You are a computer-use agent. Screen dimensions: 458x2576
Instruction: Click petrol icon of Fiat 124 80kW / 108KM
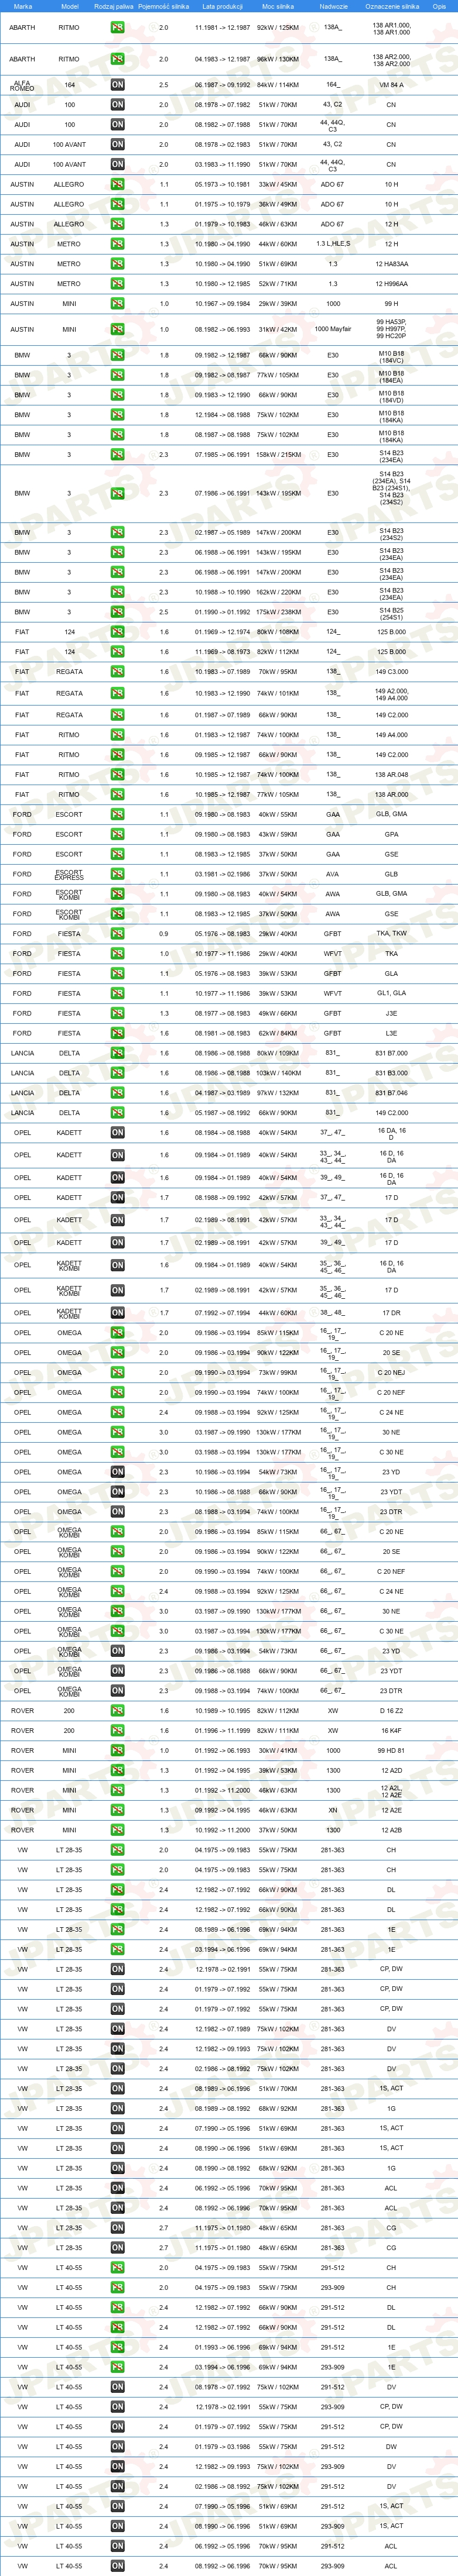117,632
